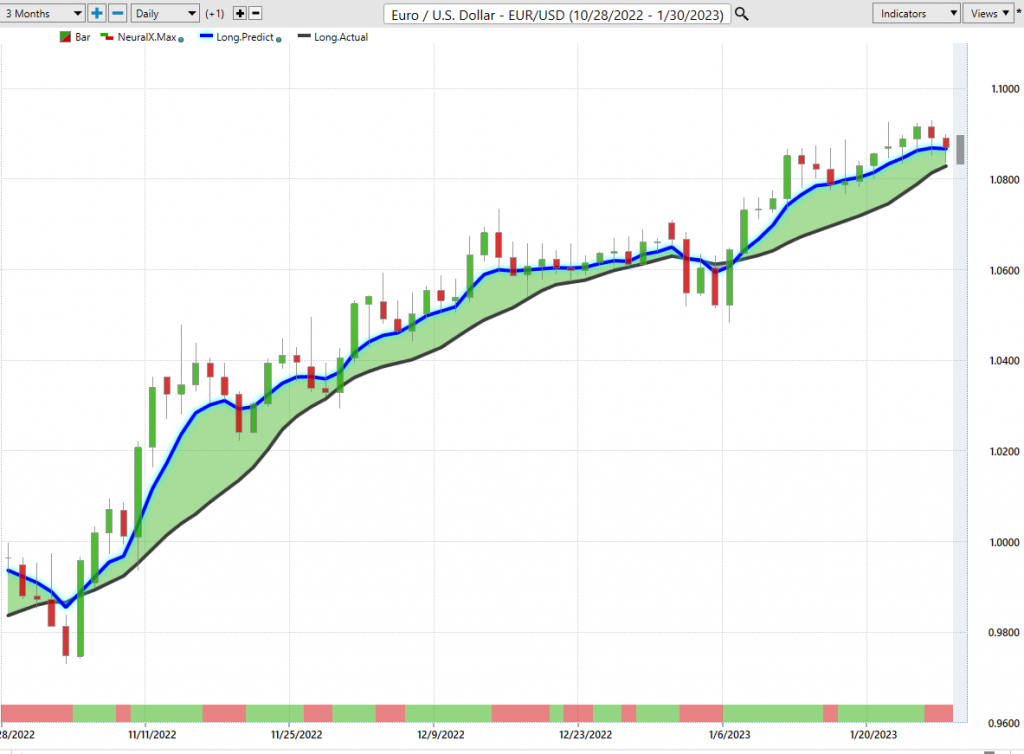Viewport: 1024px width, 754px height.
Task: Click the Long.Predict legend label
Action: [x=245, y=37]
